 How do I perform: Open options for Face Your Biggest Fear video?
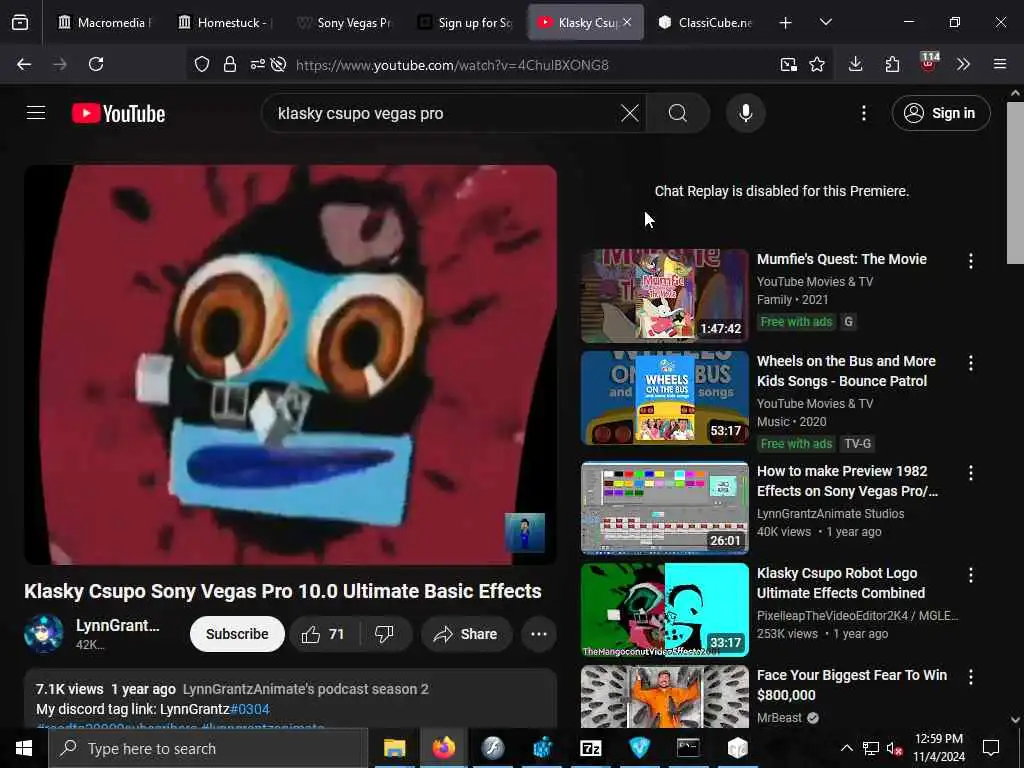[970, 677]
